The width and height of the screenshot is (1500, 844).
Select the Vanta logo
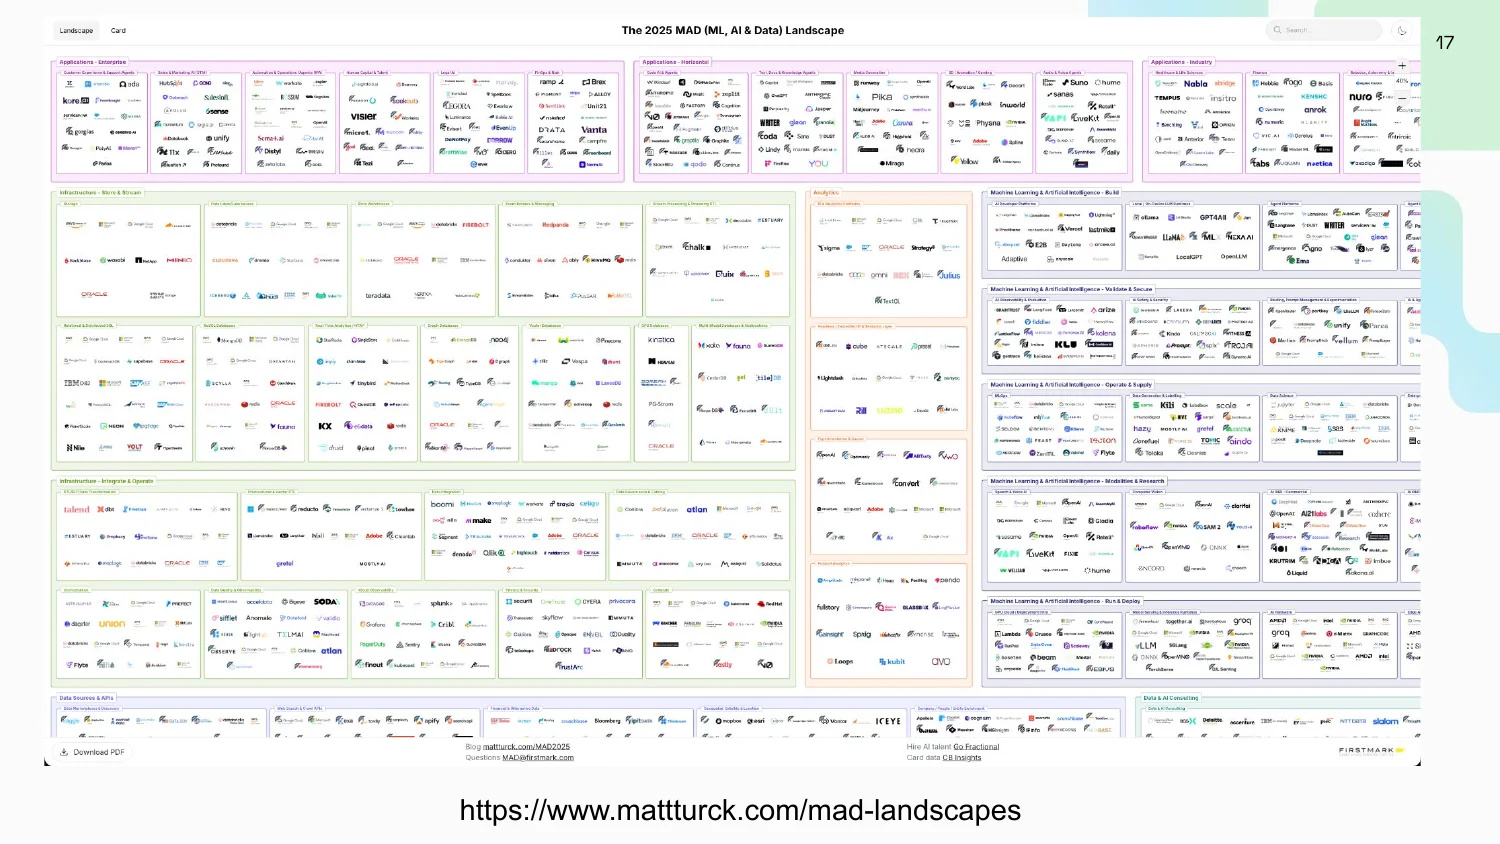click(594, 130)
